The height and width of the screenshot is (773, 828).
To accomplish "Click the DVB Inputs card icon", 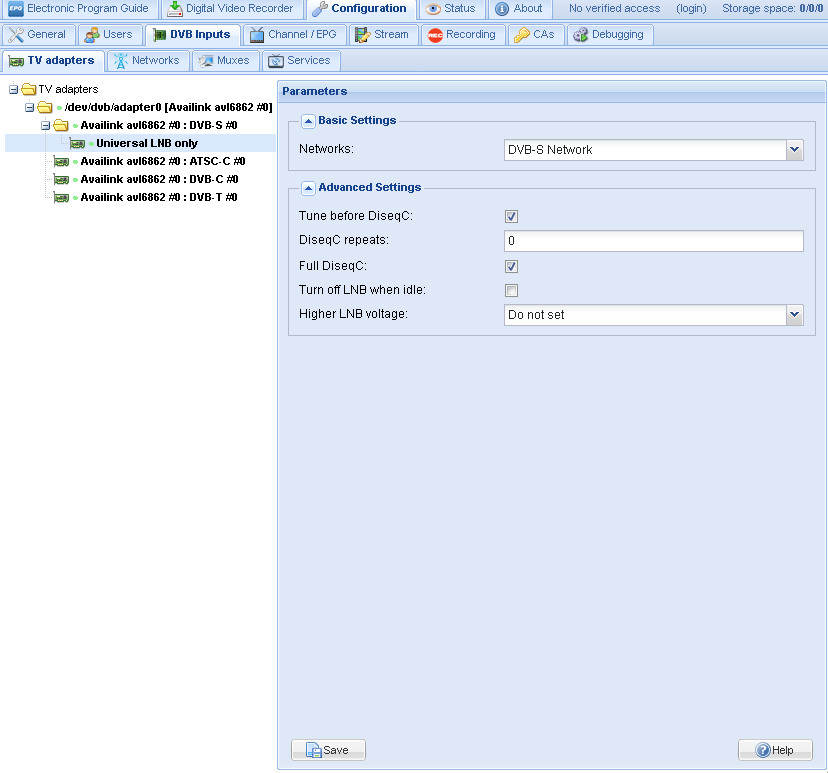I will point(159,35).
